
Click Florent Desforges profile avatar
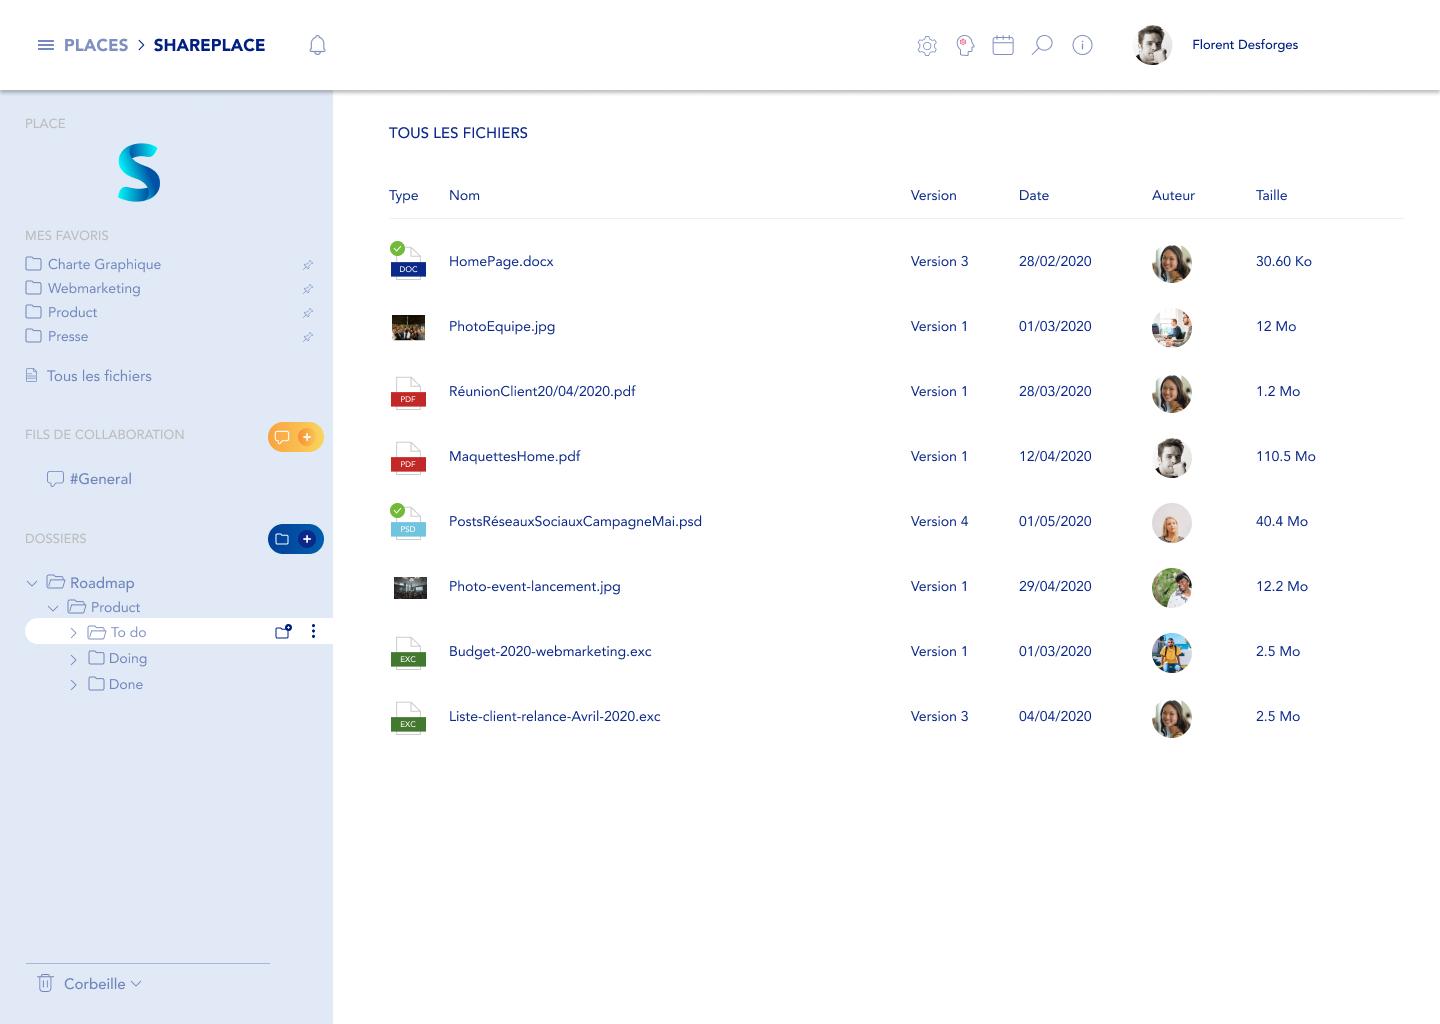point(1153,45)
